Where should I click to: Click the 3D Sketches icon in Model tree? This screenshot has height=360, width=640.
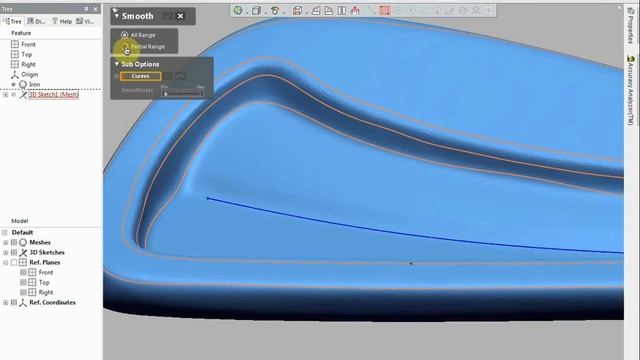(23, 253)
